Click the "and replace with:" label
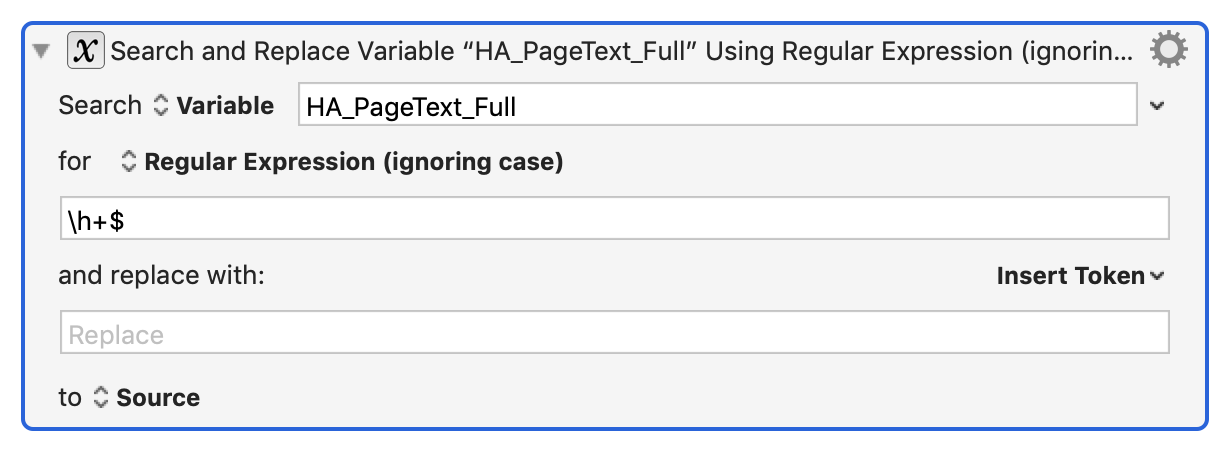The height and width of the screenshot is (458, 1230). (161, 276)
